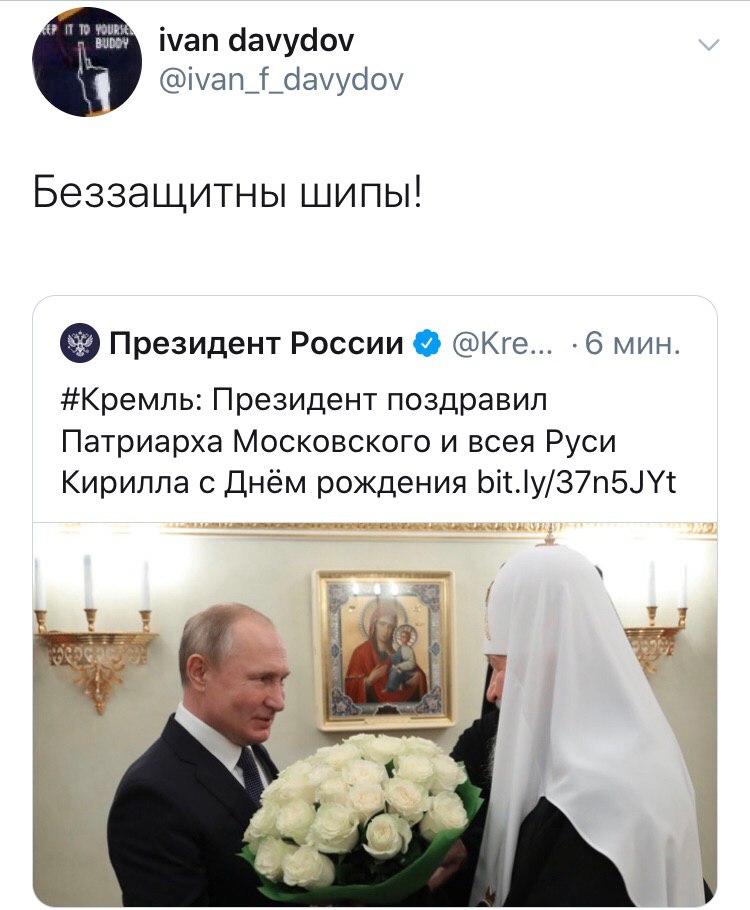Open the #Кремль hashtag

(131, 400)
